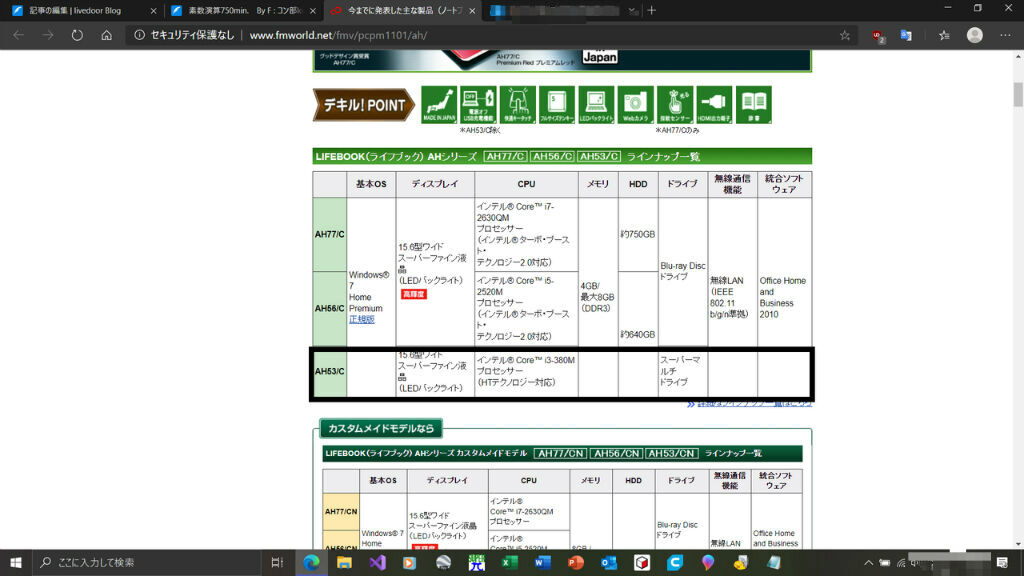Select the HDMI output terminal feature icon
1024x576 pixels.
pyautogui.click(x=714, y=104)
